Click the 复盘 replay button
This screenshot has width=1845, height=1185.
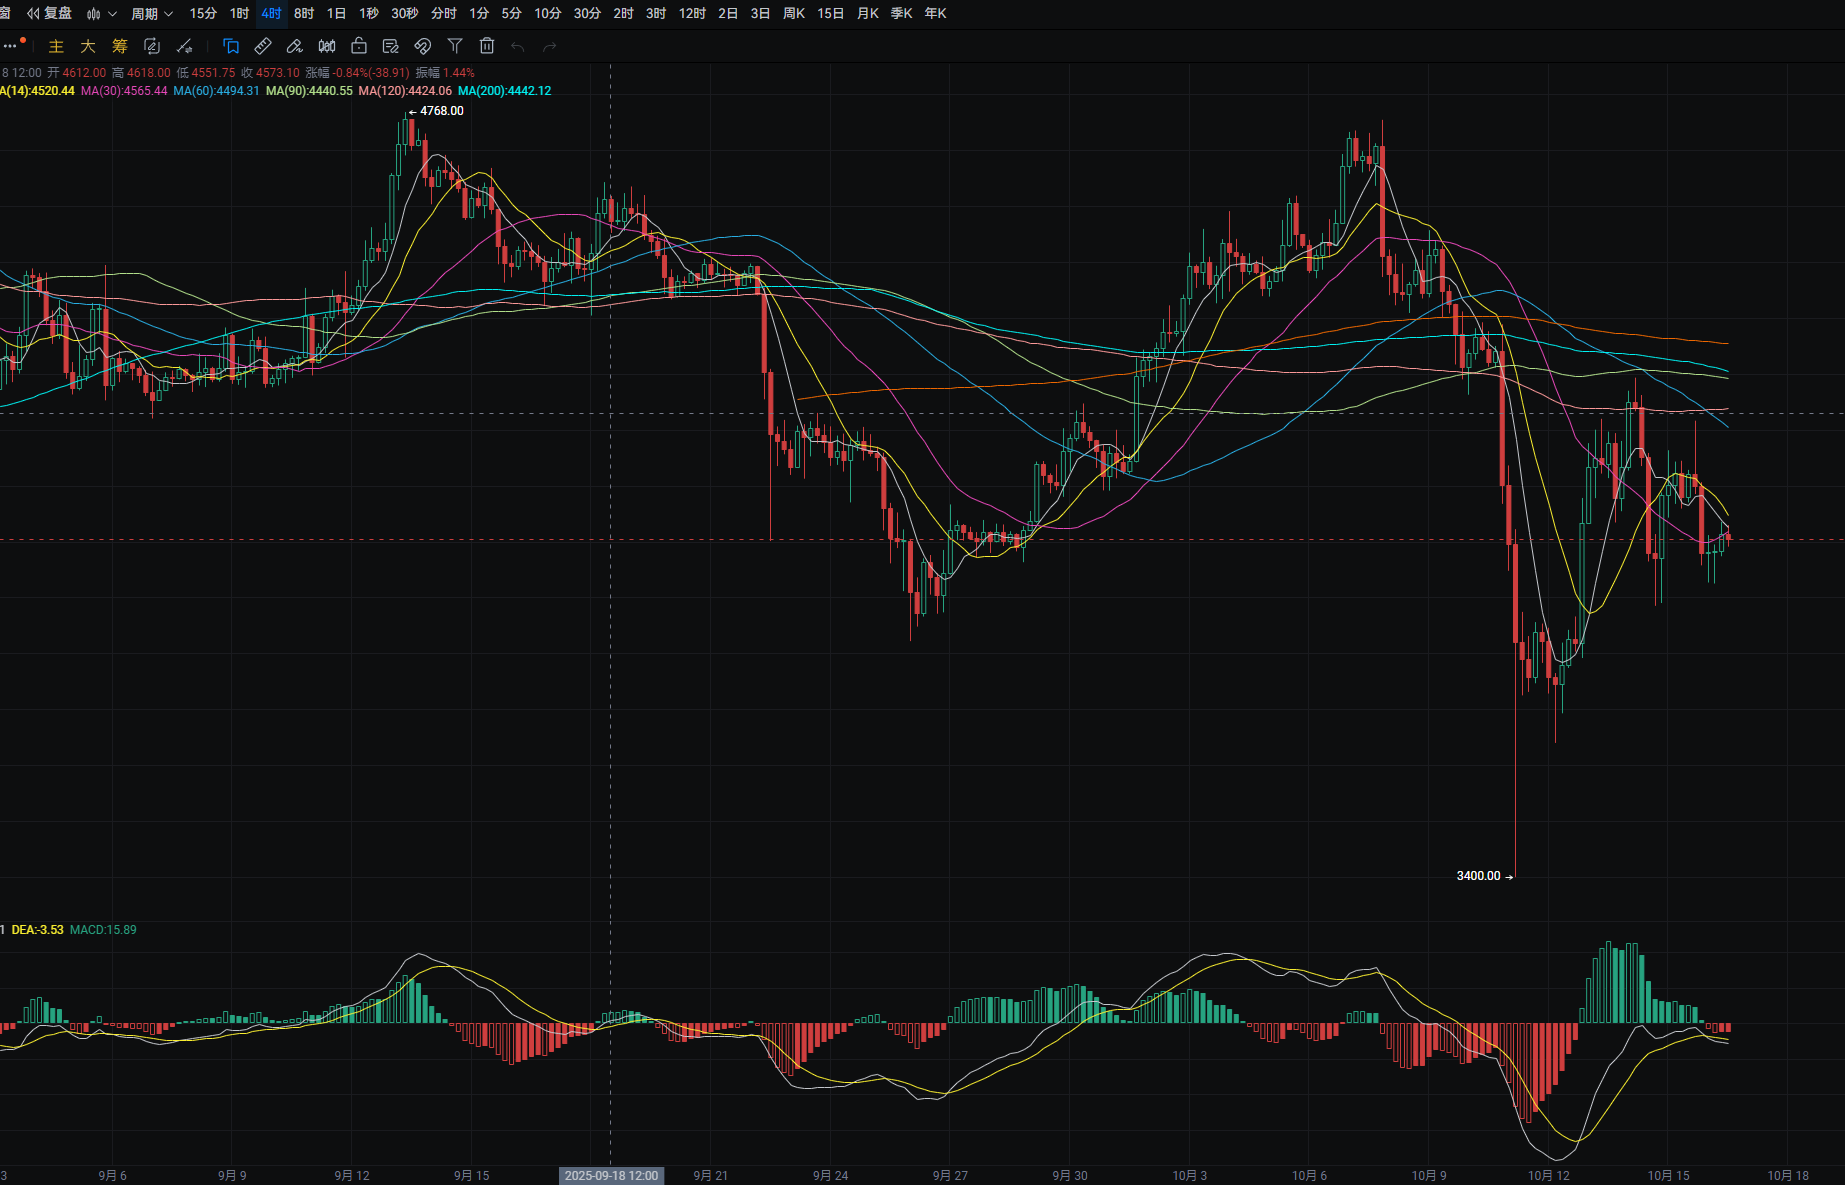tap(50, 13)
